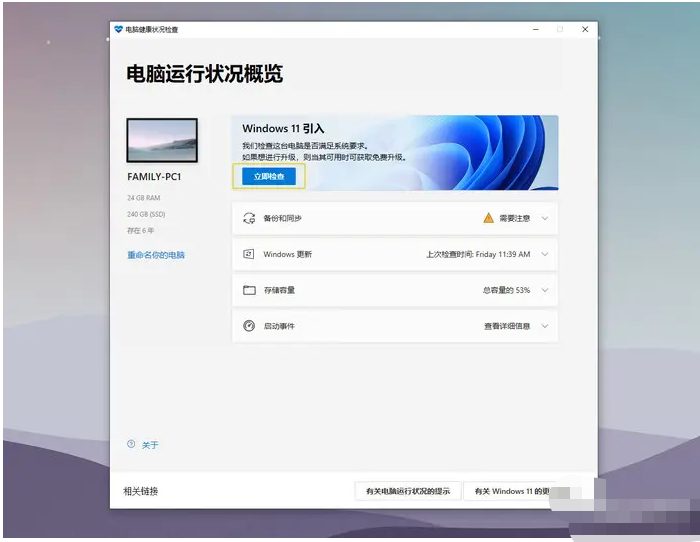Click the 240 GB (SSD) text
Screen dimensions: 700x542
click(146, 214)
